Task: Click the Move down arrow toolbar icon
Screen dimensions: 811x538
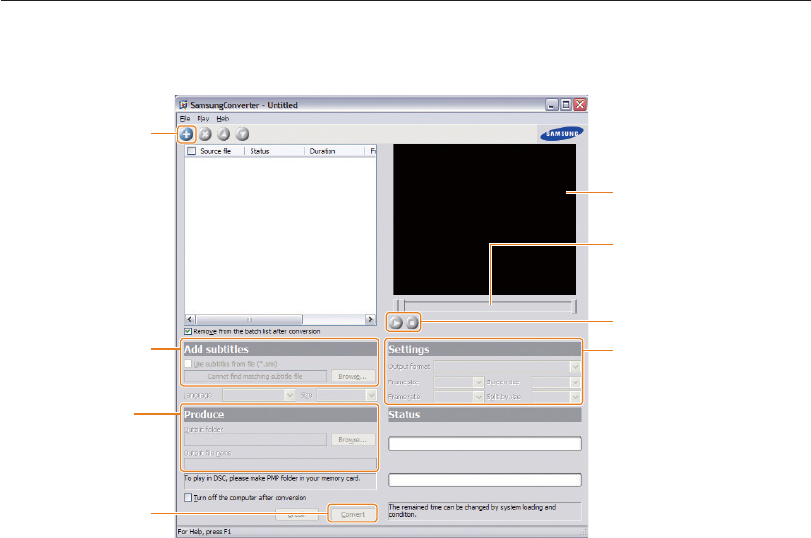Action: click(x=242, y=134)
